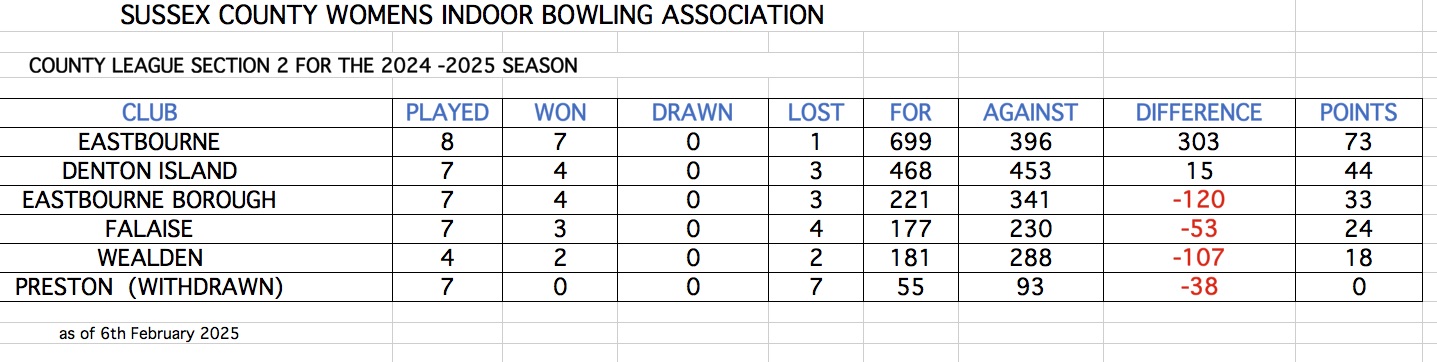Select the PLAYED column header cell

click(447, 112)
